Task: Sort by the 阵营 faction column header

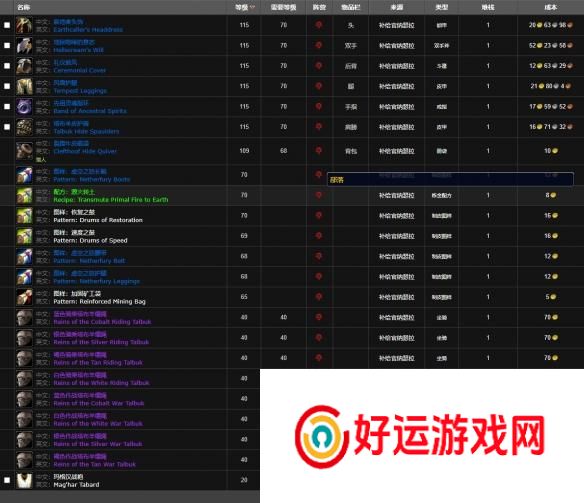Action: [x=319, y=7]
